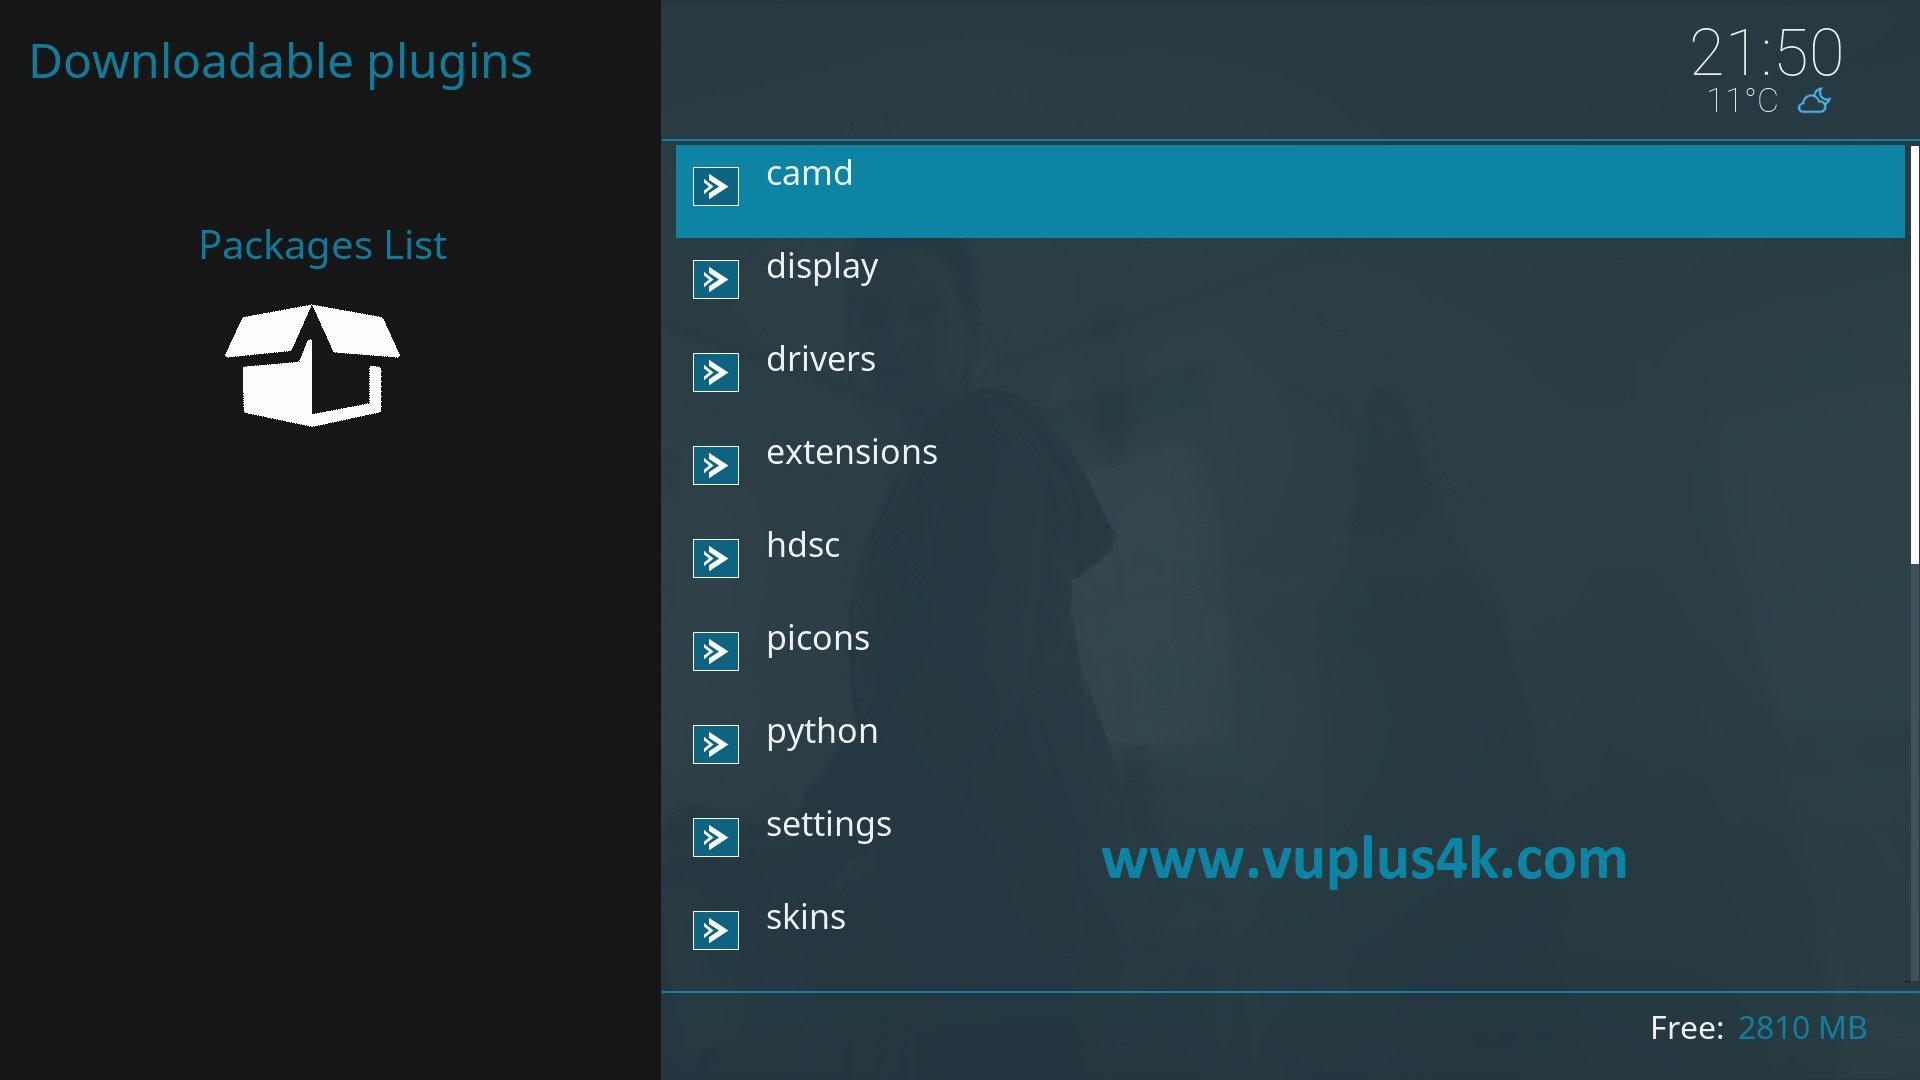The height and width of the screenshot is (1080, 1920).
Task: Click the arrow icon beside settings
Action: pos(716,838)
